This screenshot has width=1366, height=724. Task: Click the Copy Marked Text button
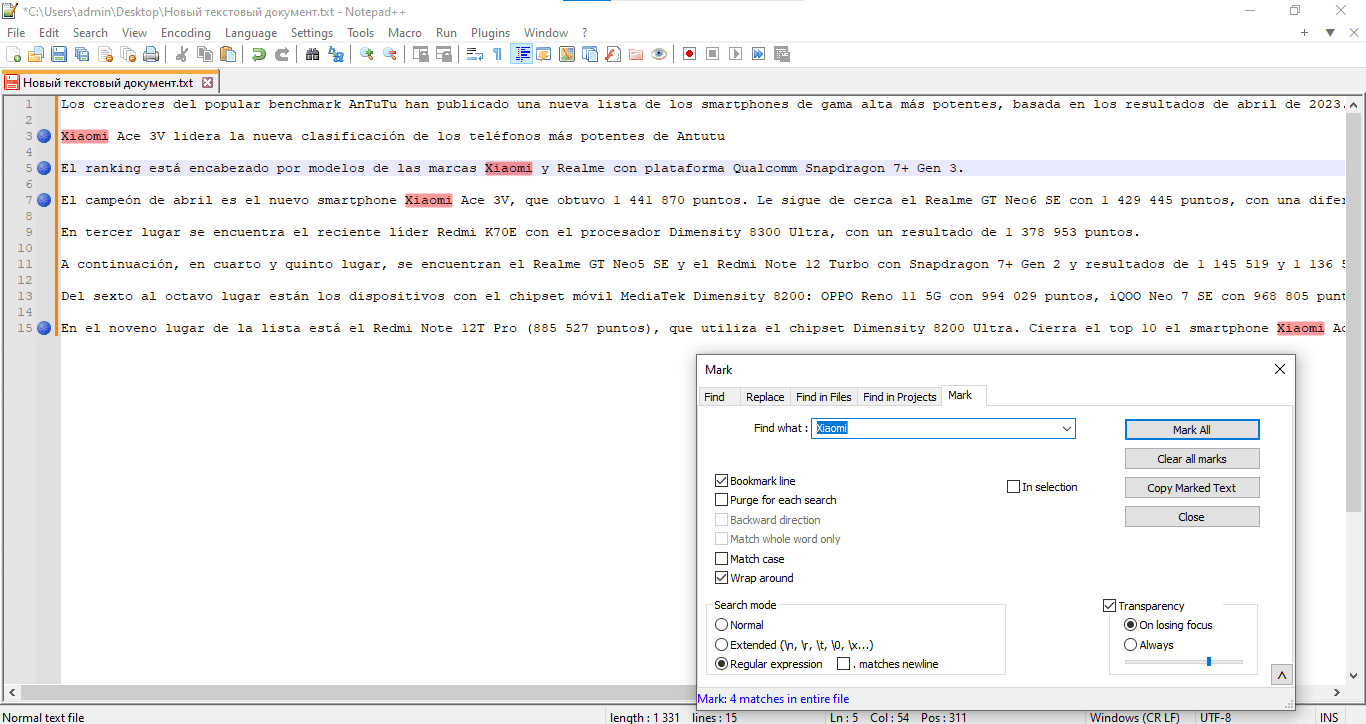[1192, 488]
